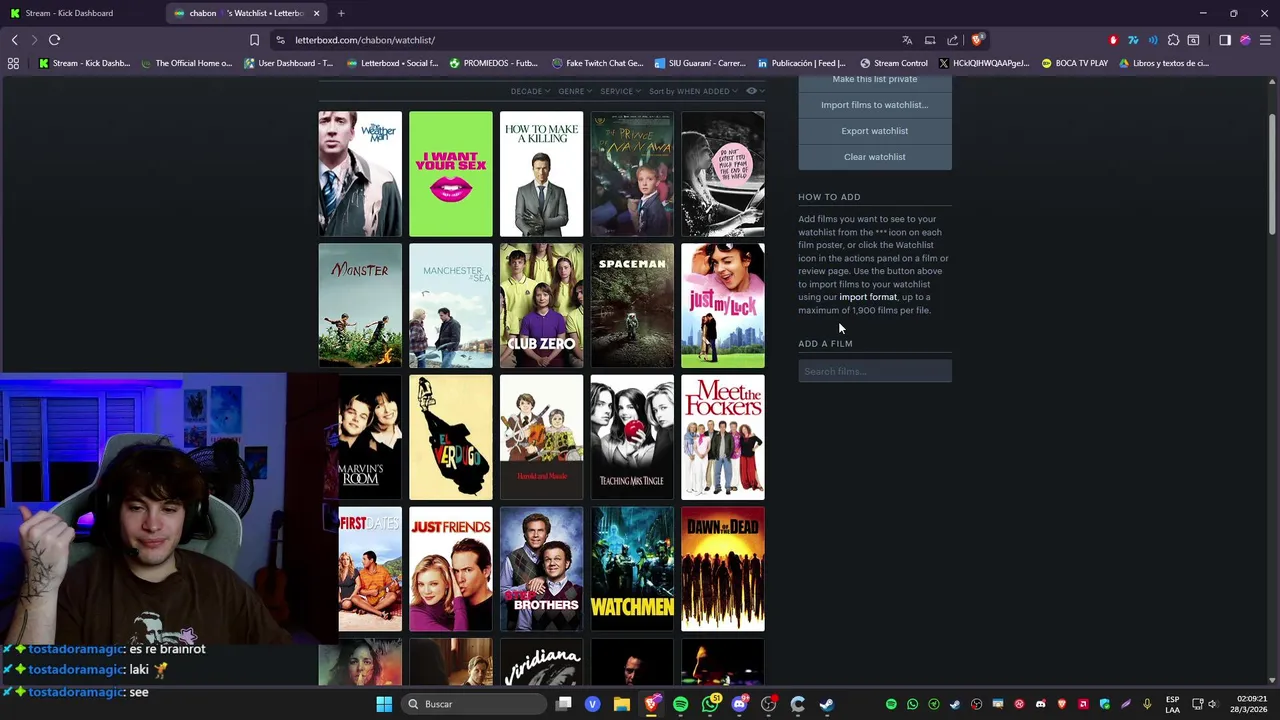Open the bookmarks apps grid icon
The height and width of the screenshot is (720, 1280).
coord(13,63)
